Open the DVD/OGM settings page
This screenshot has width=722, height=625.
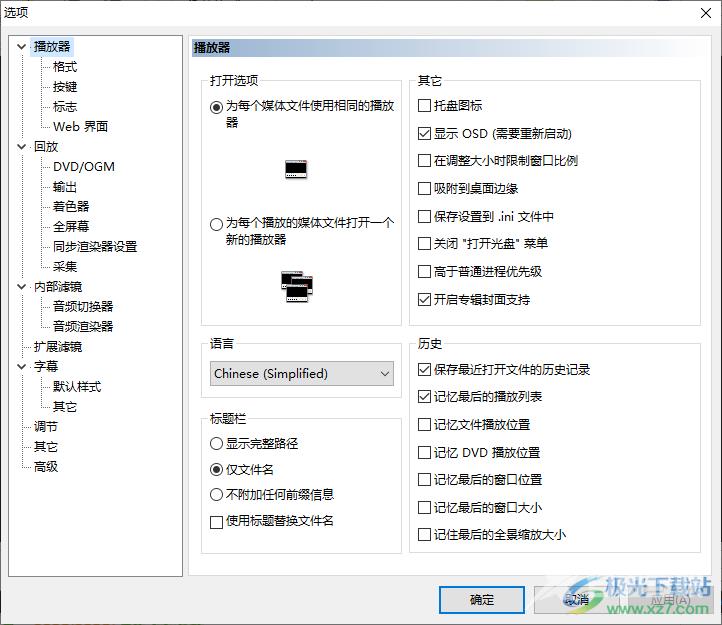(x=84, y=167)
